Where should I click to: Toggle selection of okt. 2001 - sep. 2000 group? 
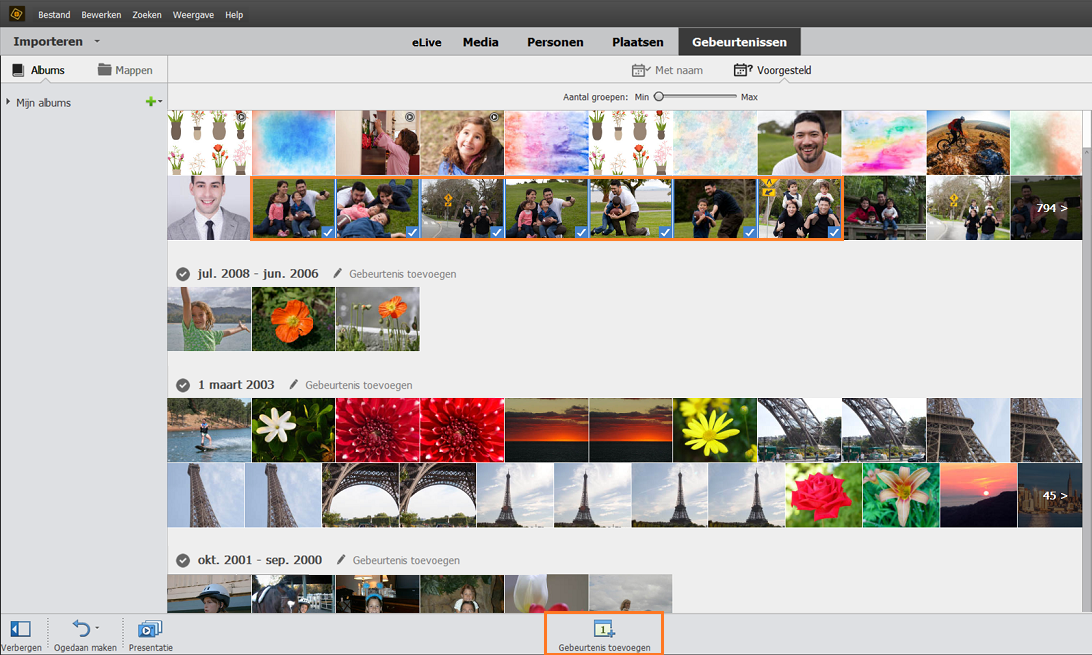[182, 560]
